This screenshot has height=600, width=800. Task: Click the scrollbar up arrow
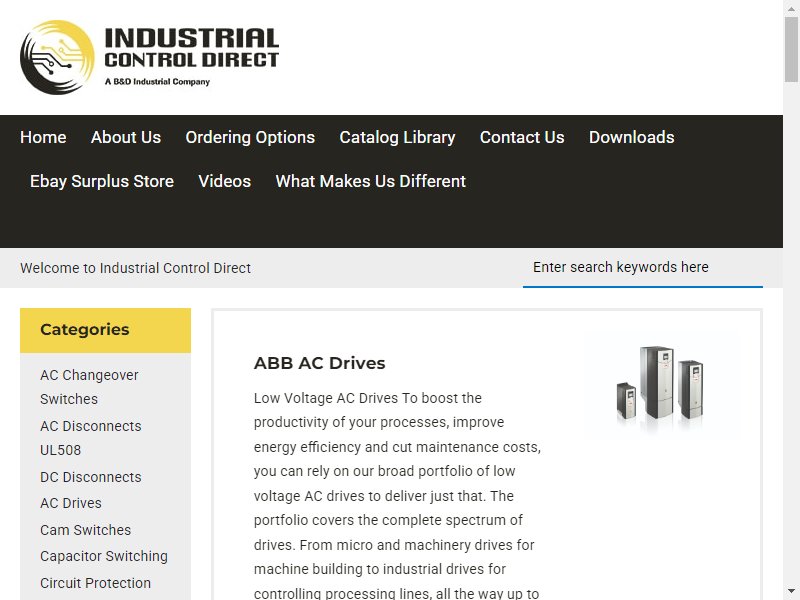[791, 7]
